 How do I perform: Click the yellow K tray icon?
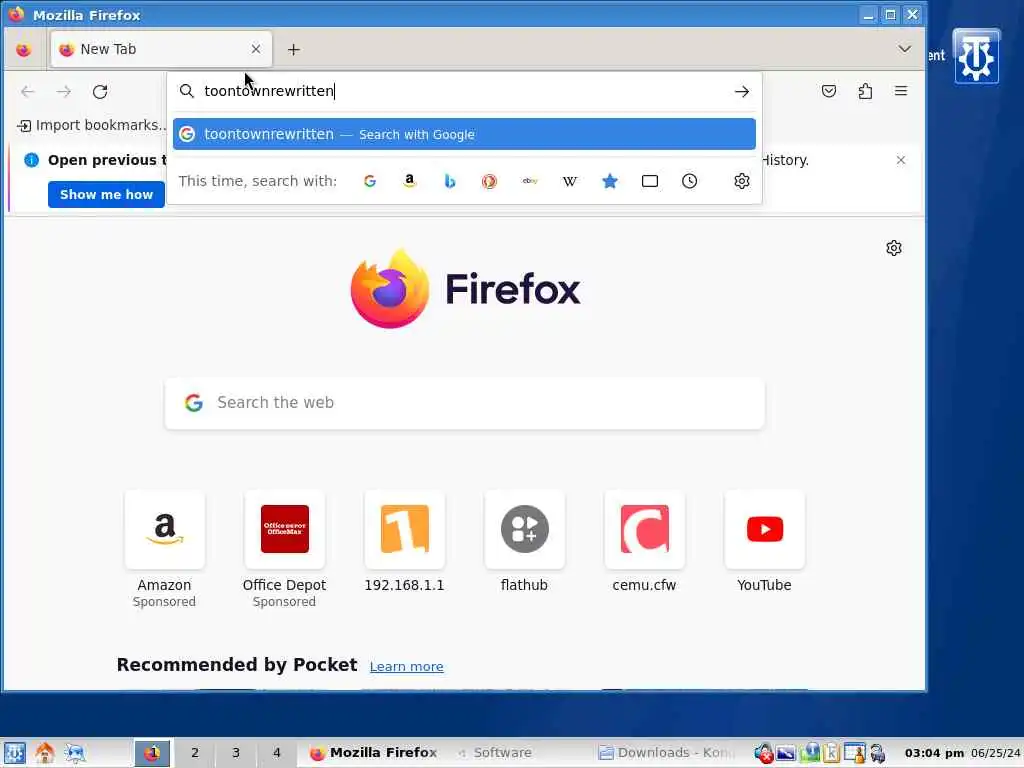(x=831, y=753)
